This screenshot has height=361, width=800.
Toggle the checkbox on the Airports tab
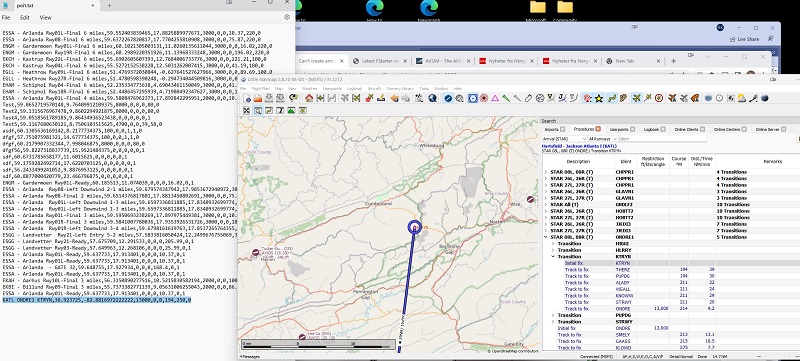tap(563, 130)
